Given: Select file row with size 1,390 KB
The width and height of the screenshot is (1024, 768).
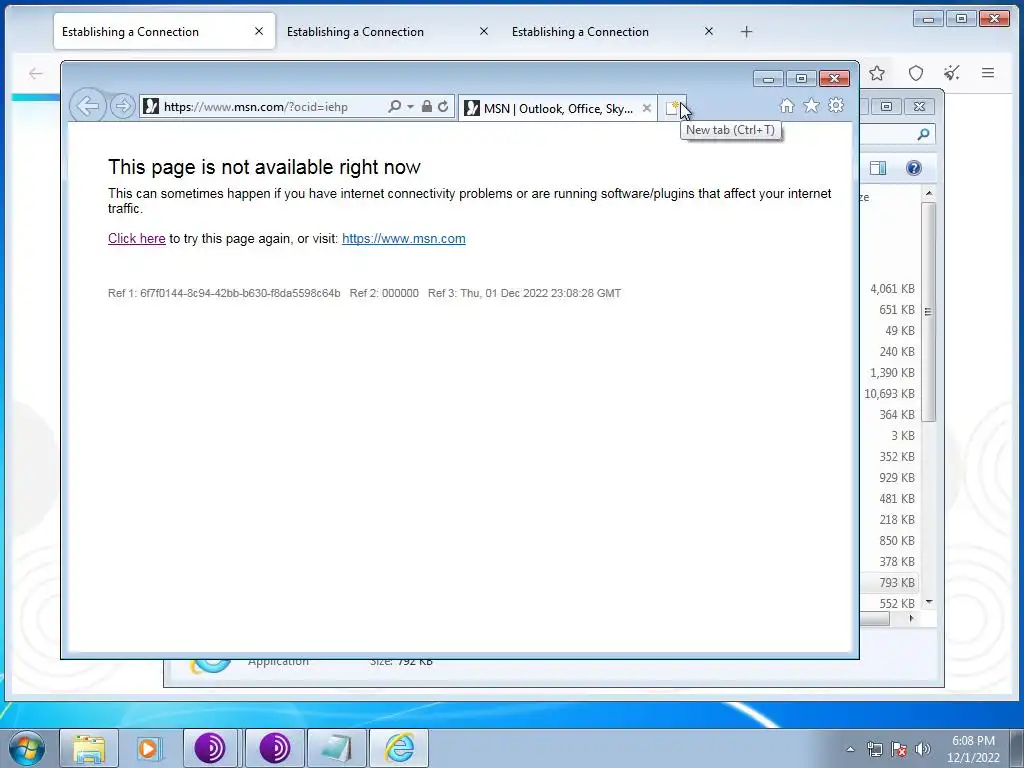Looking at the screenshot, I should pyautogui.click(x=891, y=373).
